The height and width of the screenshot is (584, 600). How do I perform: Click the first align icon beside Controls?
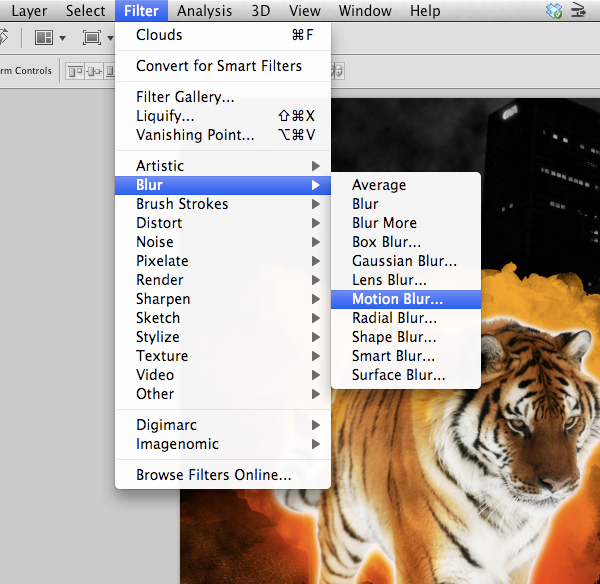pyautogui.click(x=75, y=72)
